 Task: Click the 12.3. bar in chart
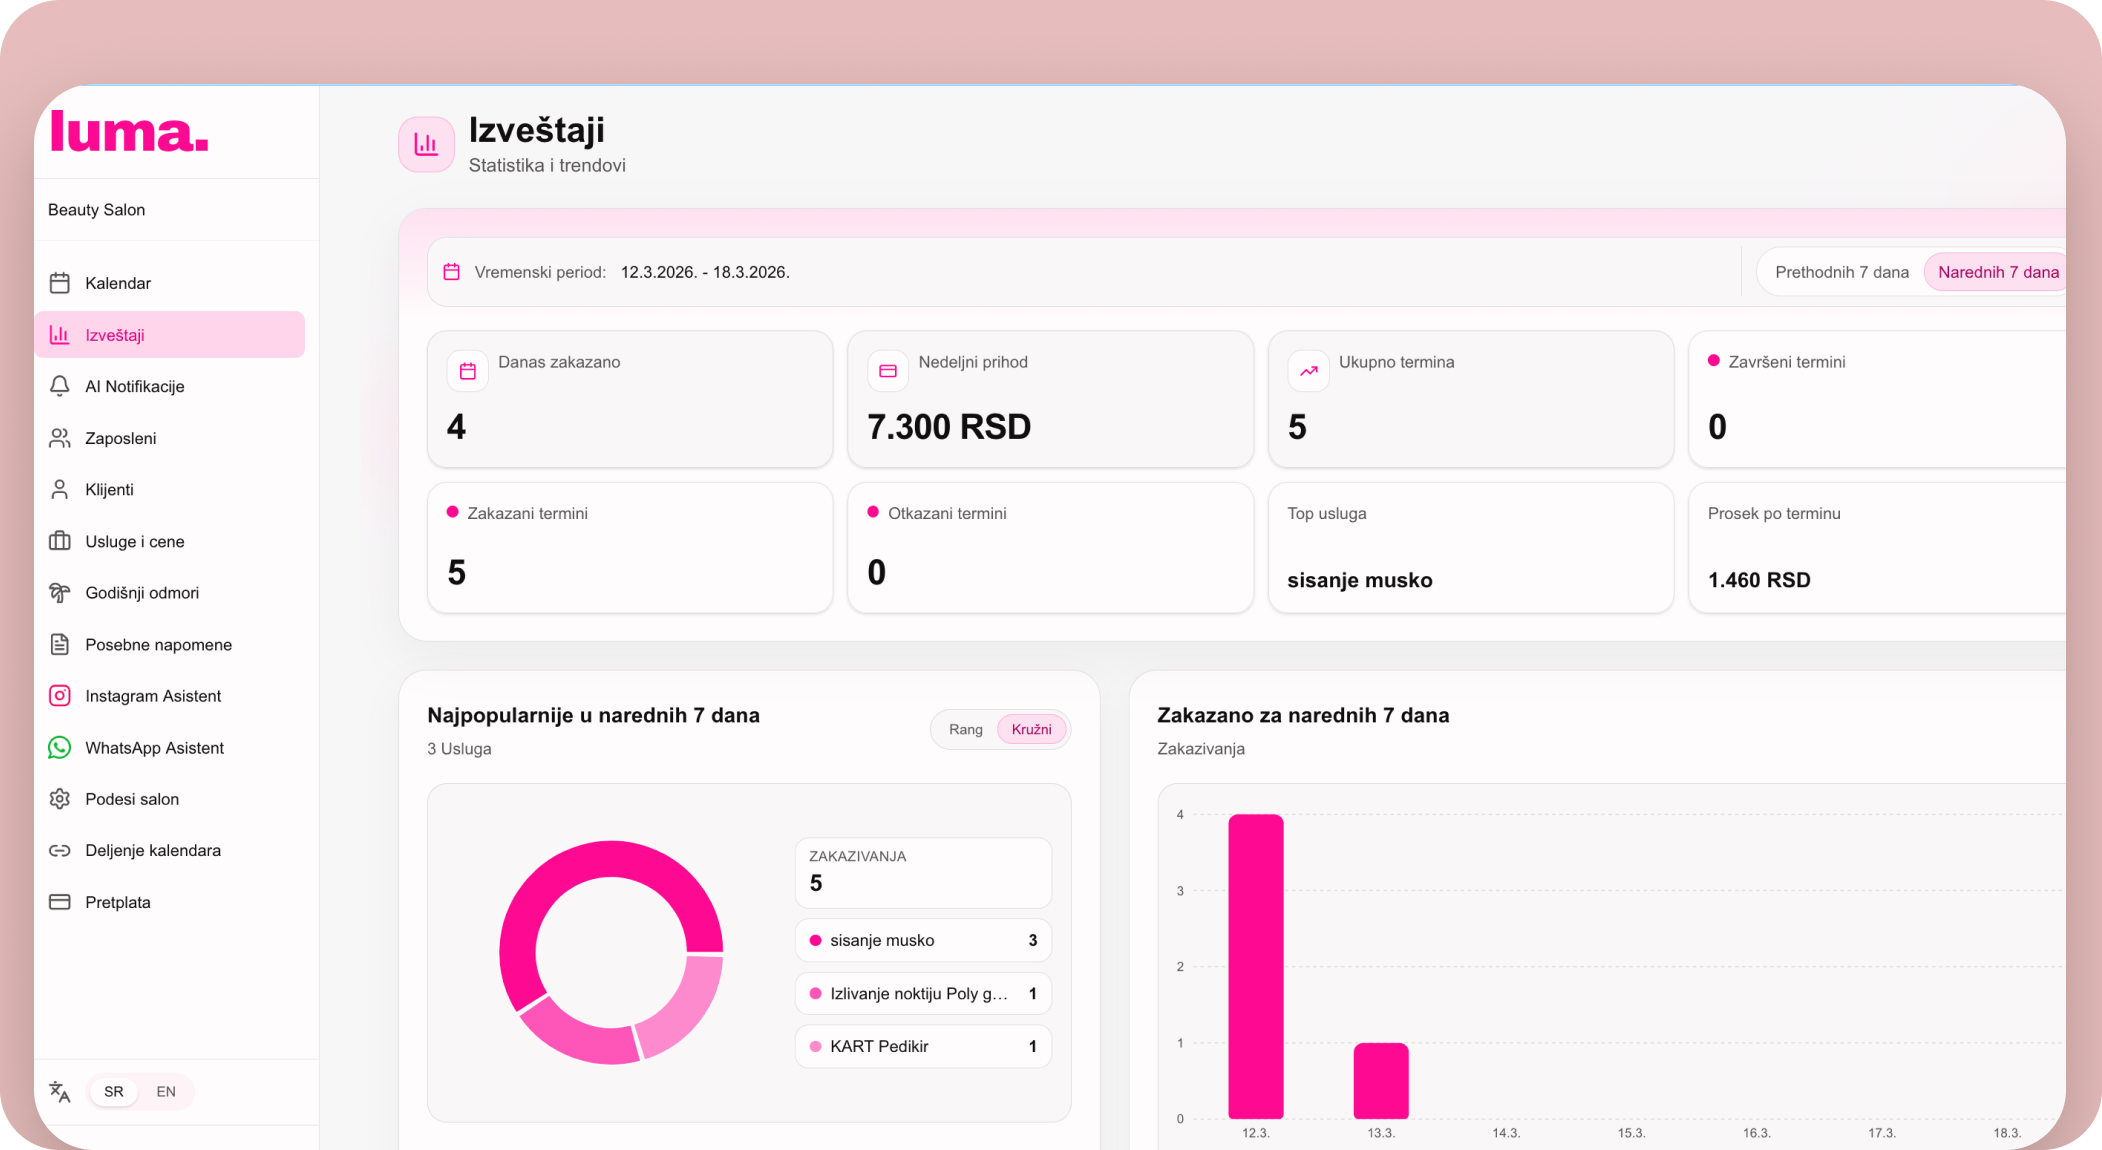point(1255,966)
